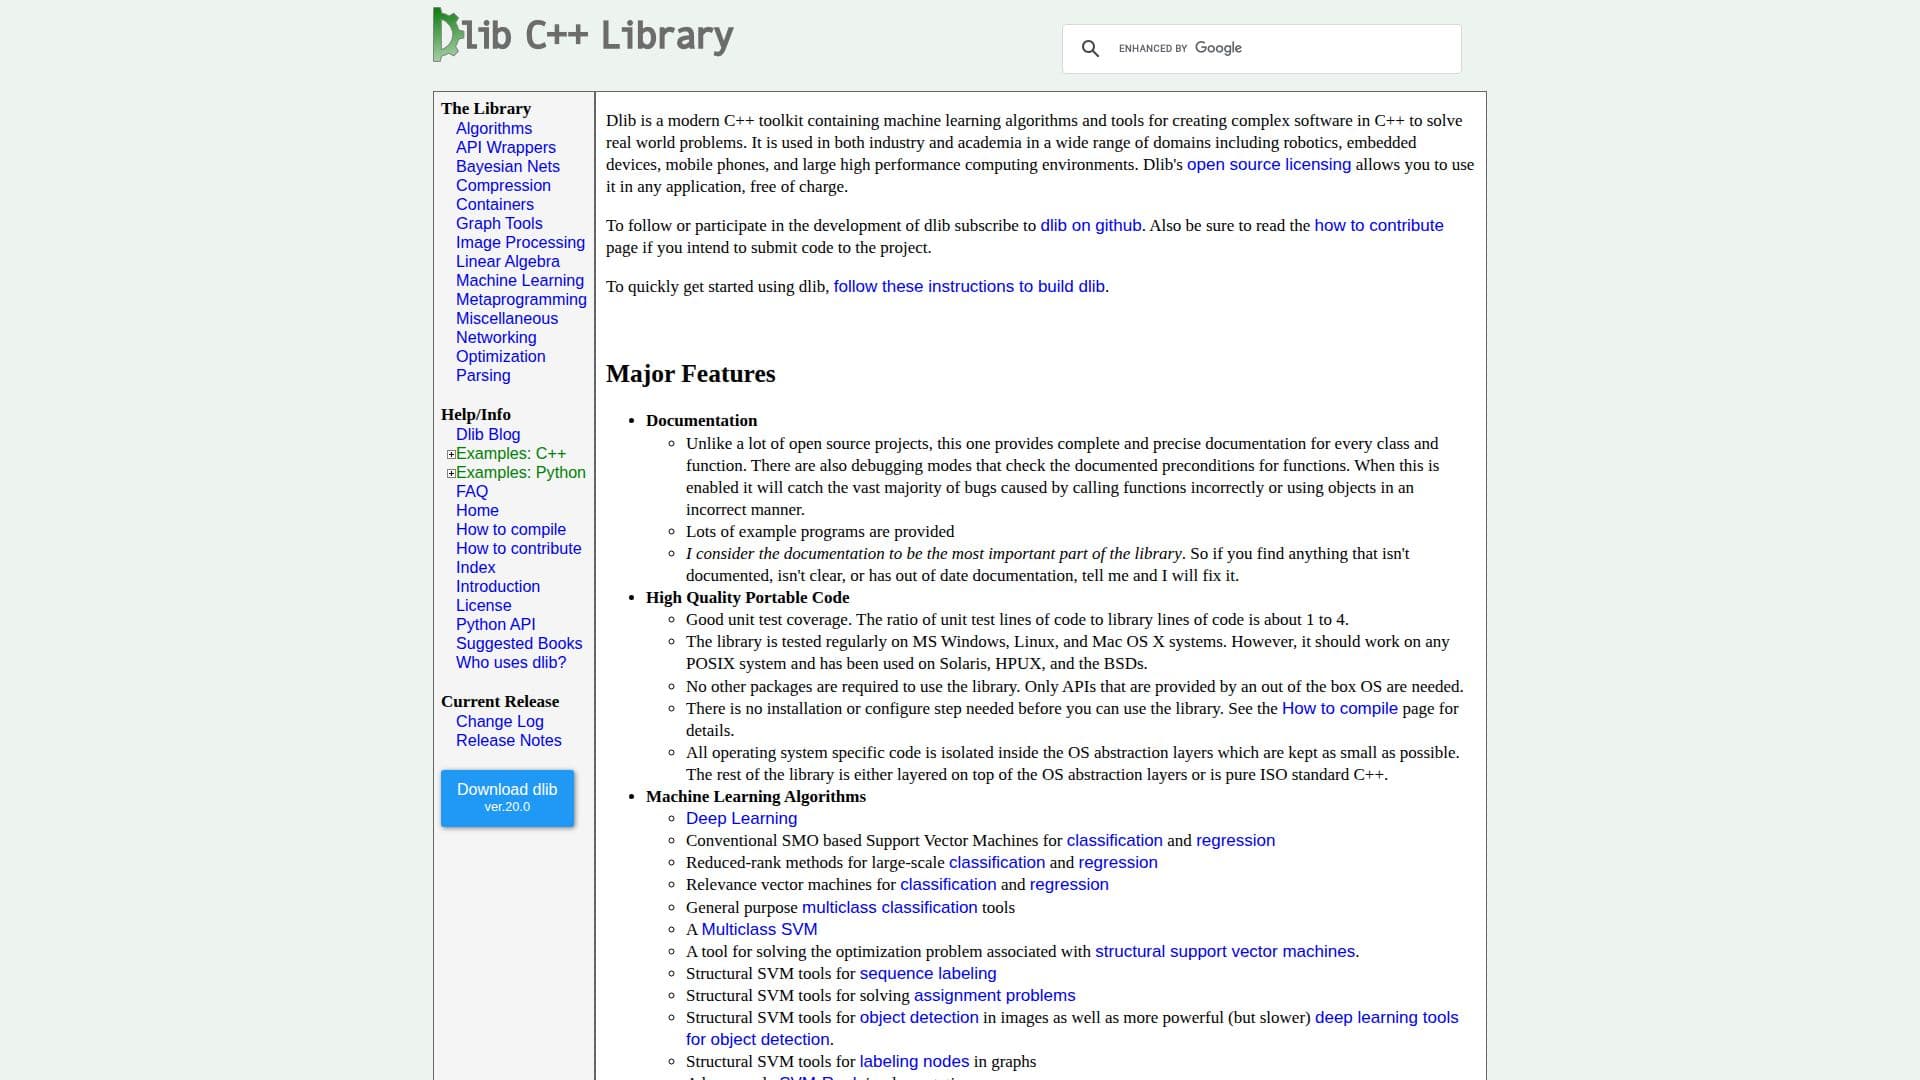1920x1080 pixels.
Task: Go to the Home link
Action: point(477,510)
